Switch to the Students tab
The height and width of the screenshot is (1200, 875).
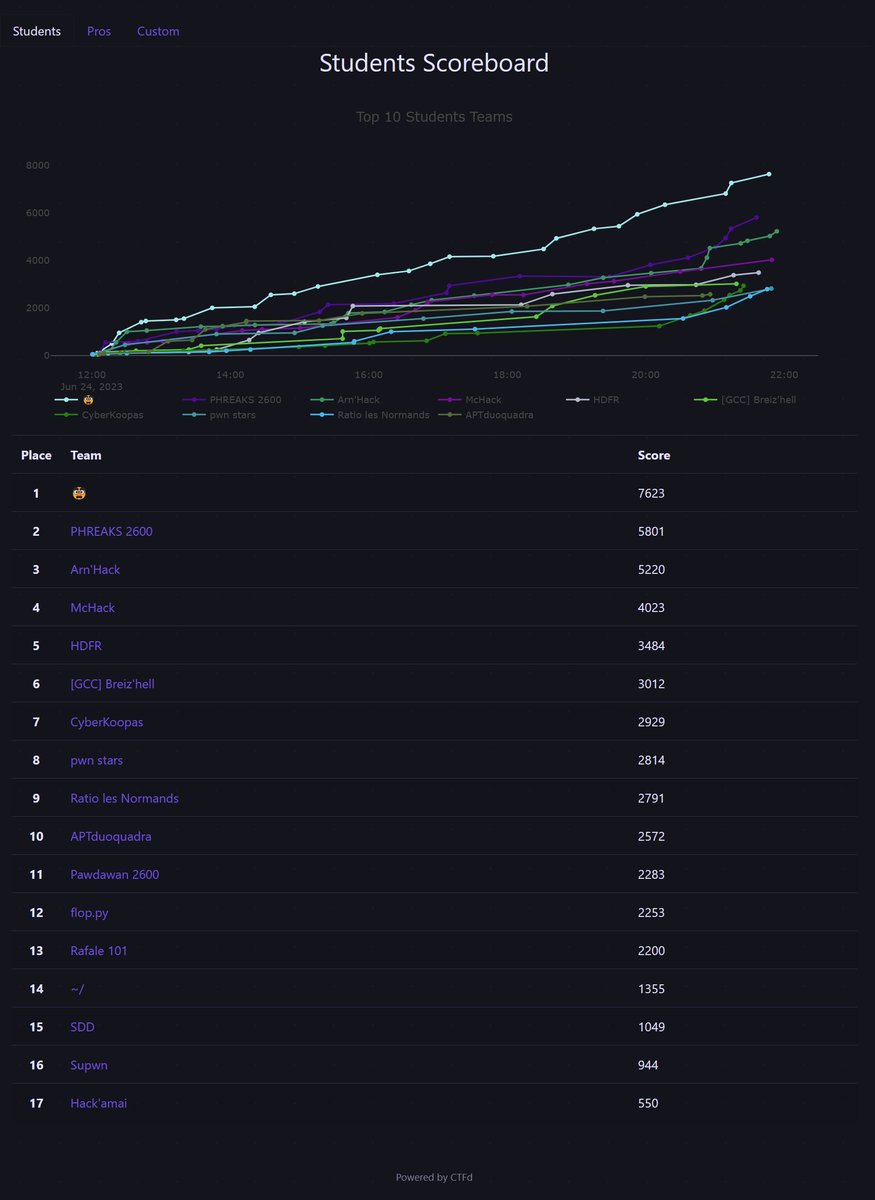point(37,31)
